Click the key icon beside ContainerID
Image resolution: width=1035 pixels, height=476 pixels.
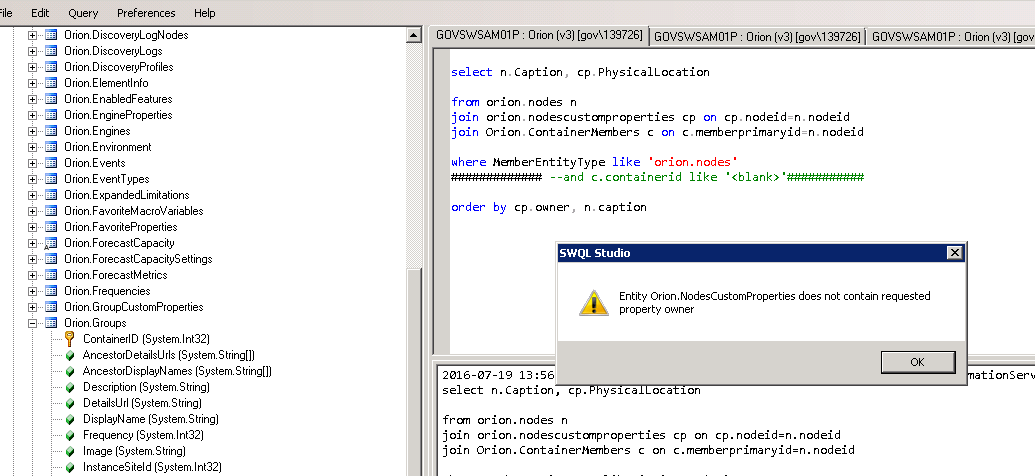(69, 339)
